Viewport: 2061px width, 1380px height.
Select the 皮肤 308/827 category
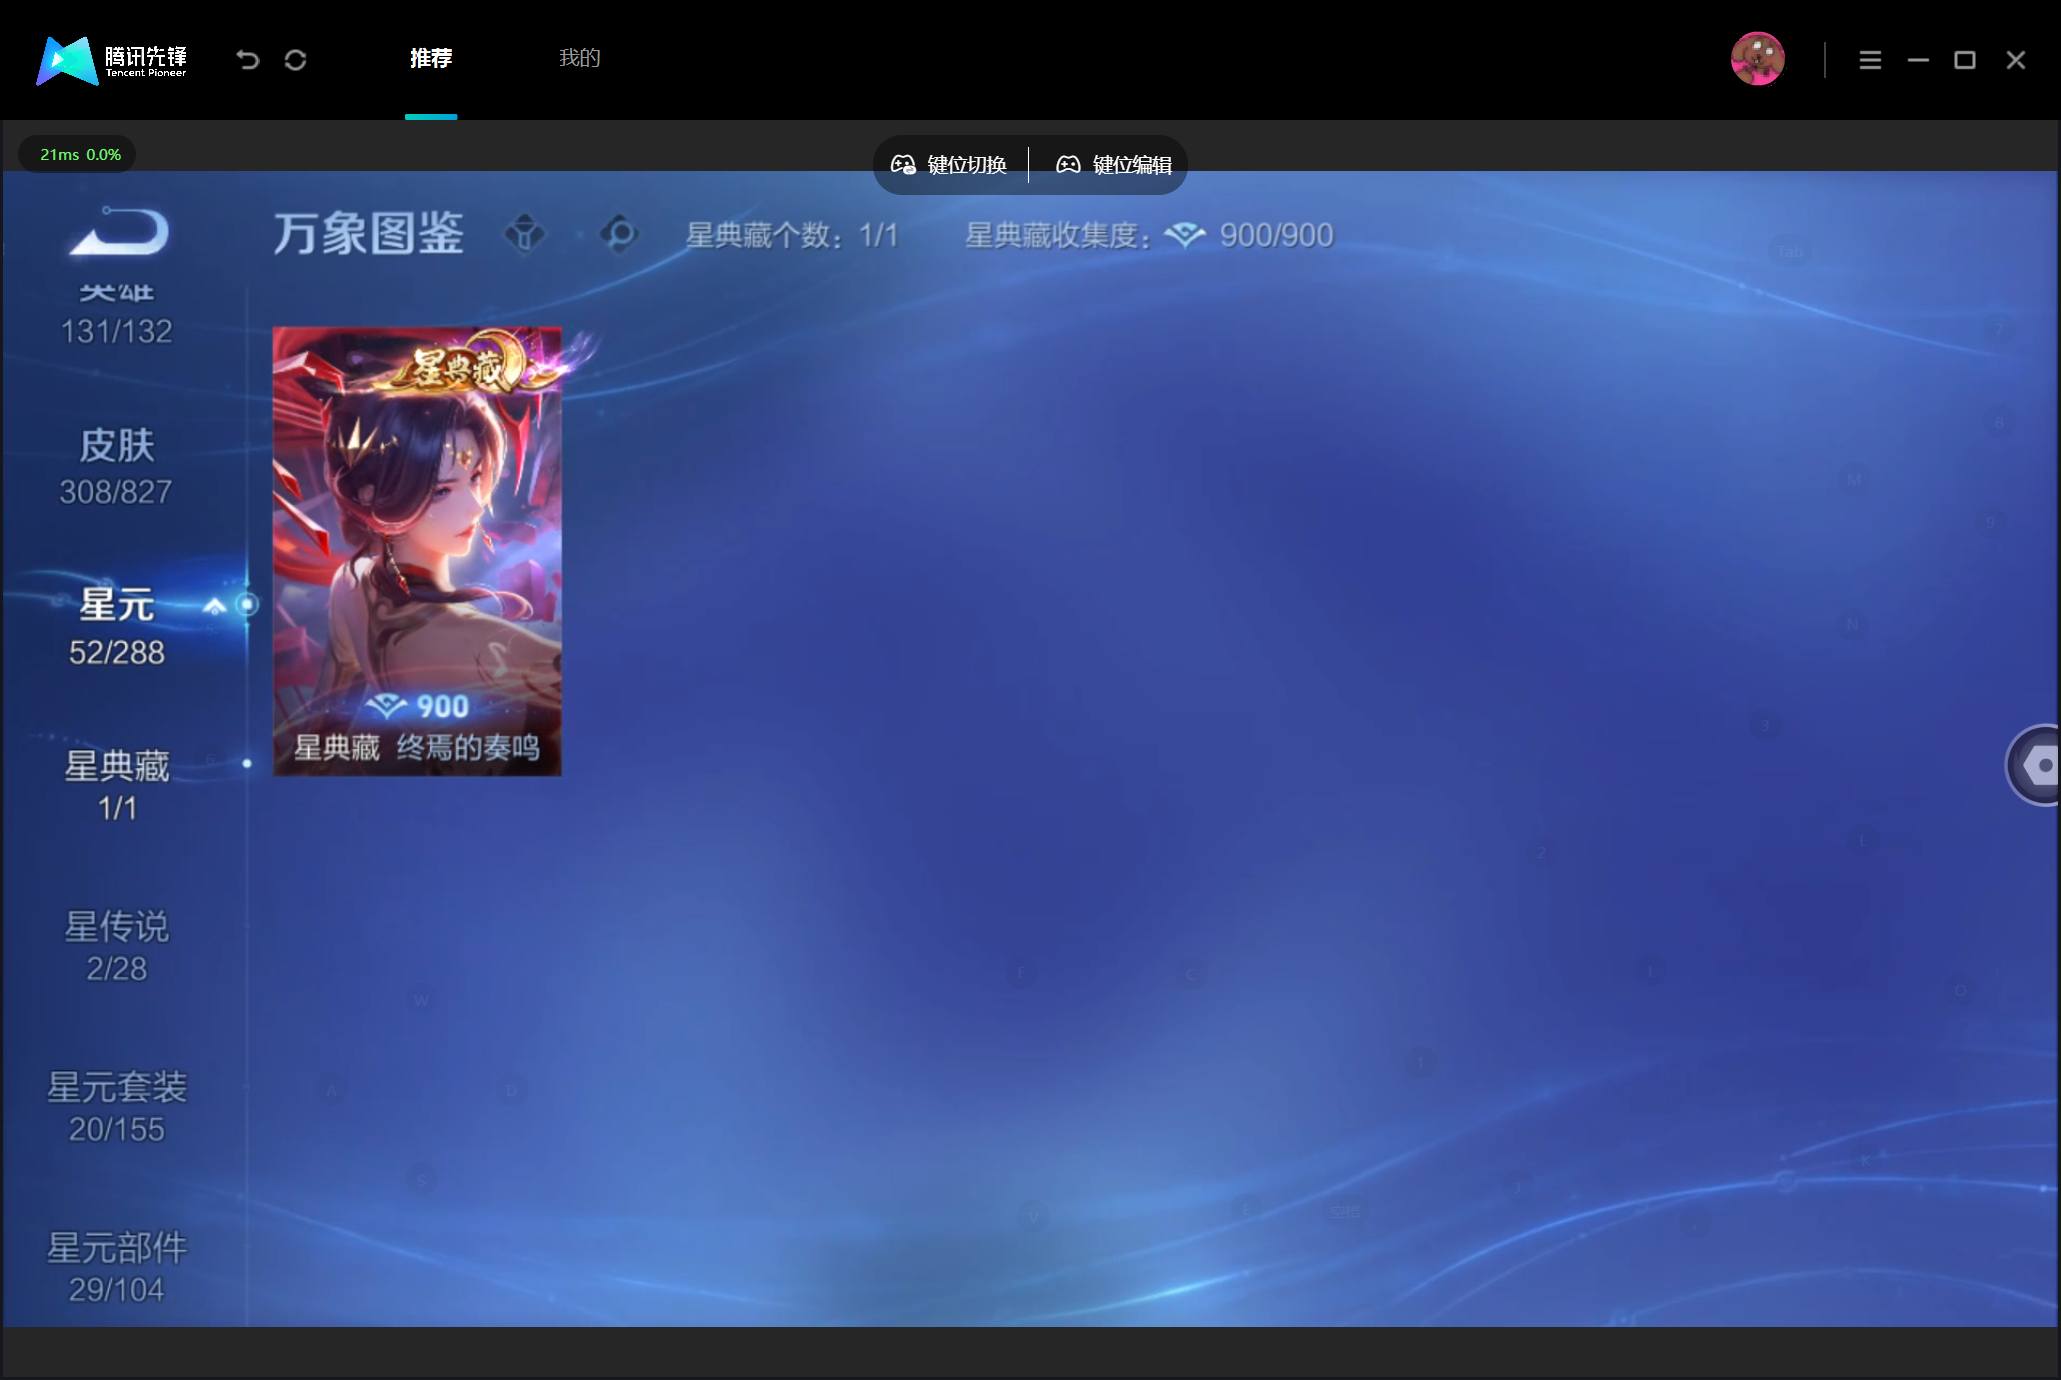(x=116, y=467)
